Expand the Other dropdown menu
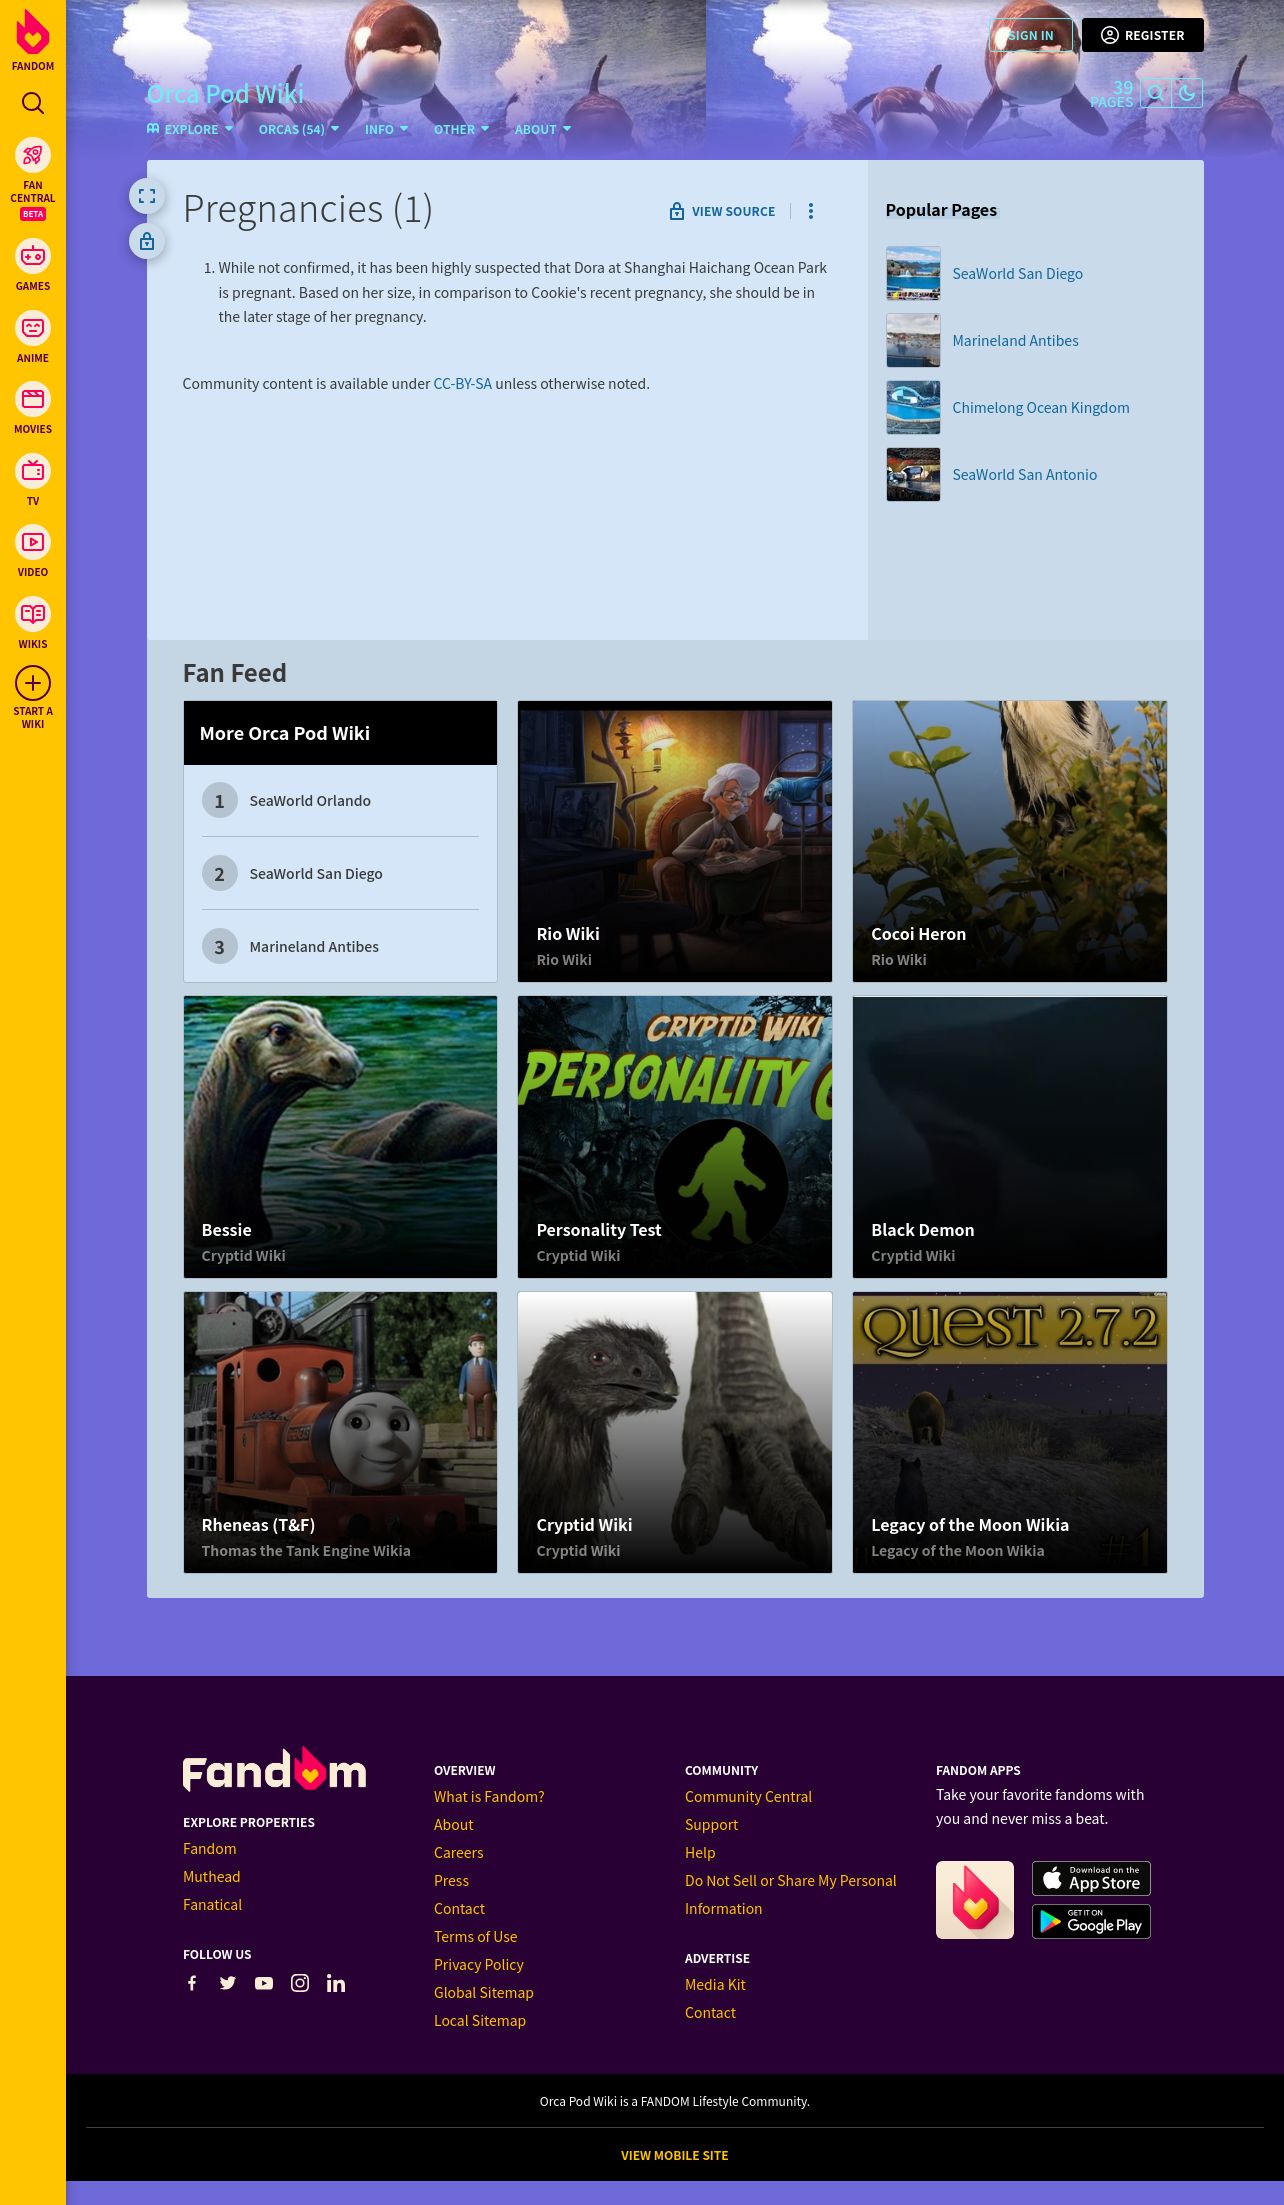This screenshot has width=1284, height=2205. (461, 129)
